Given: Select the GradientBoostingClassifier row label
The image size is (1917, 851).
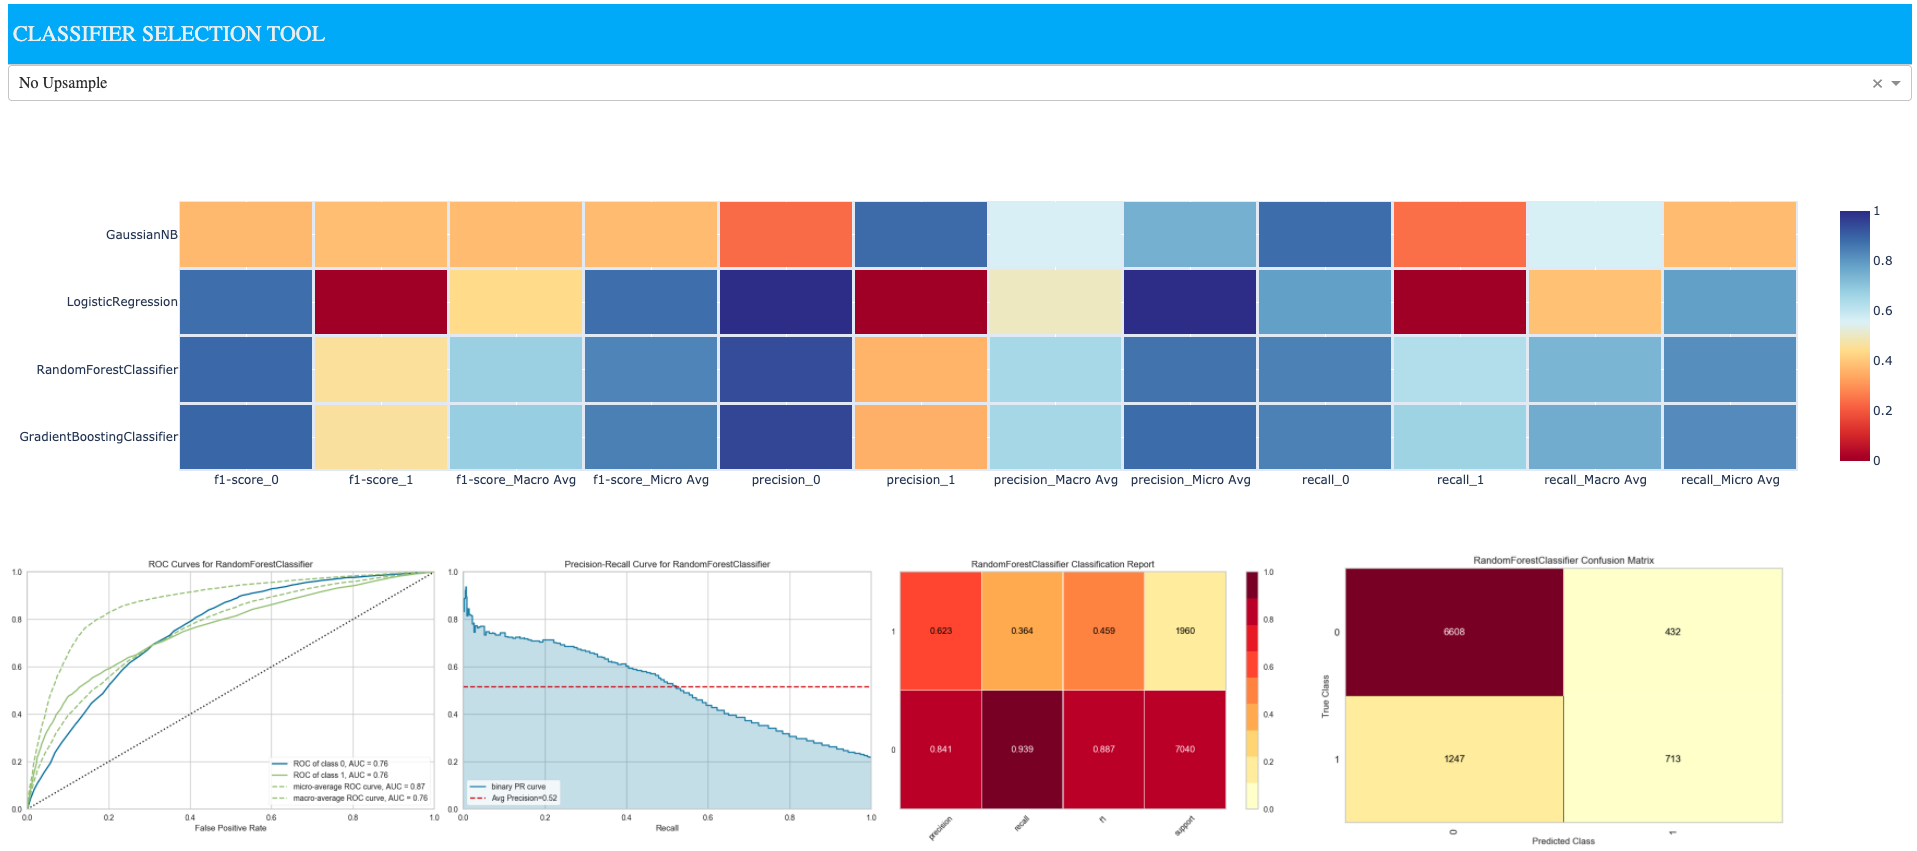Looking at the screenshot, I should click(x=98, y=437).
